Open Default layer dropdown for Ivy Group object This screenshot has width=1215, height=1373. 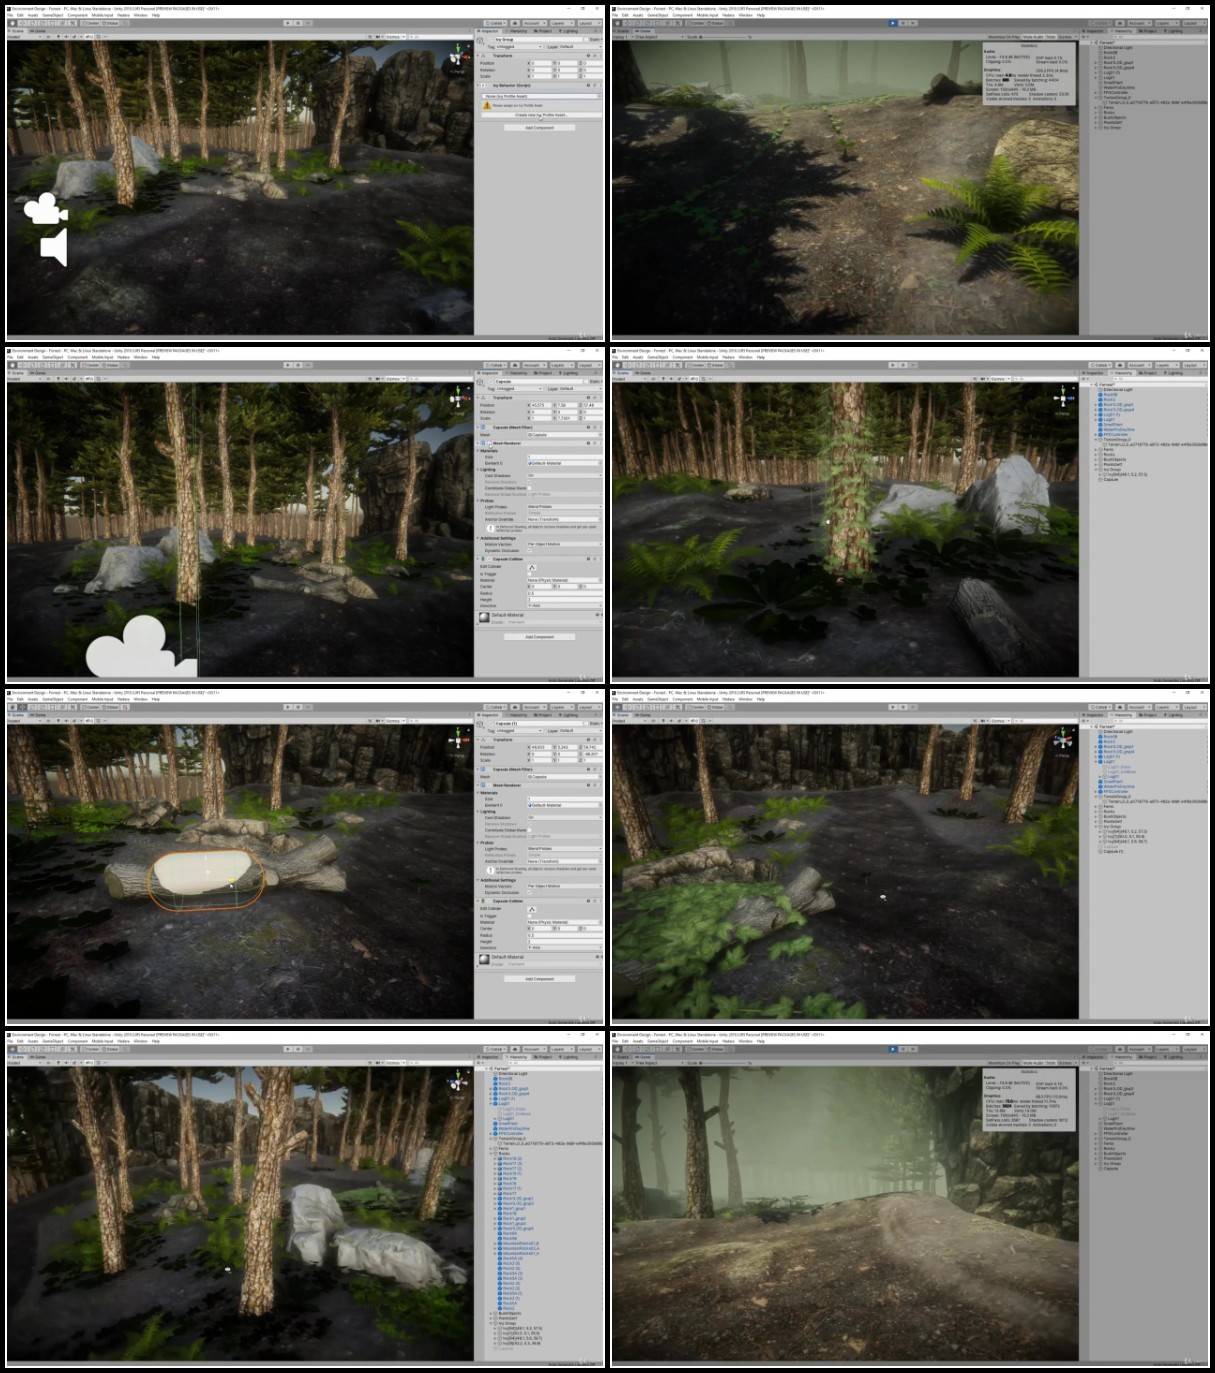point(580,47)
